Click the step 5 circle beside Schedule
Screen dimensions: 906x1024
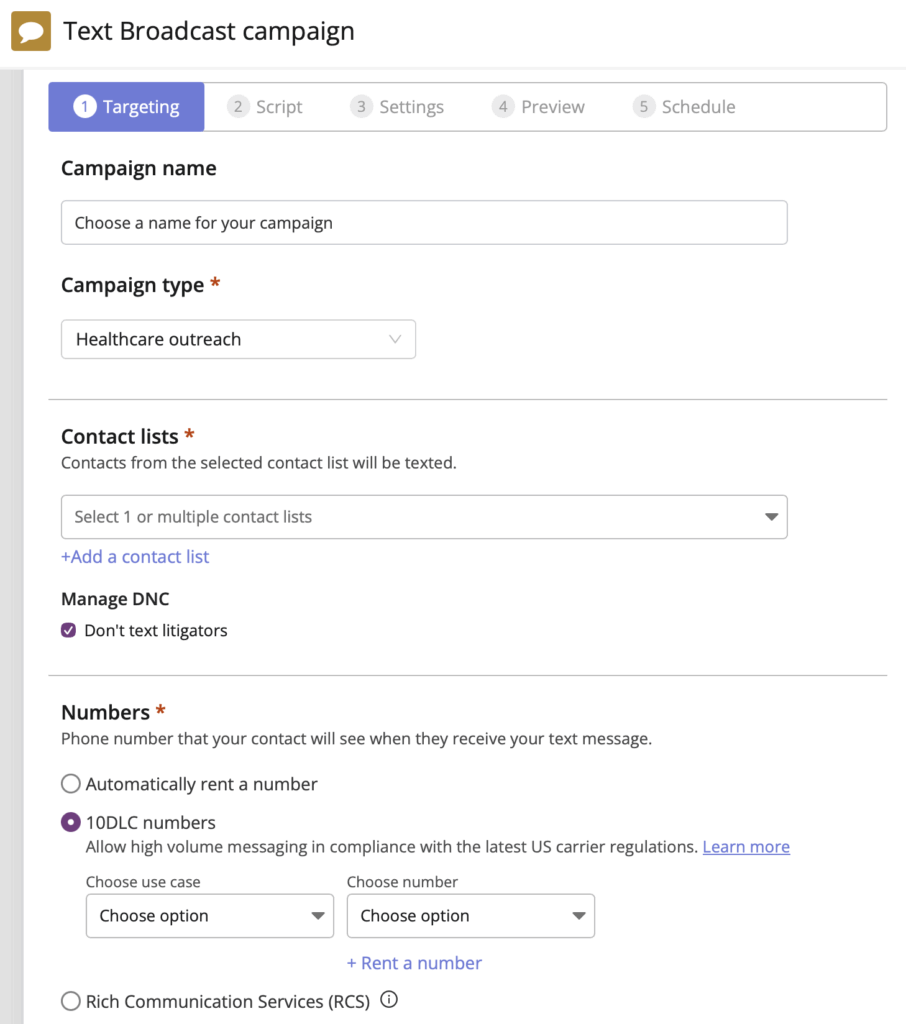644,106
